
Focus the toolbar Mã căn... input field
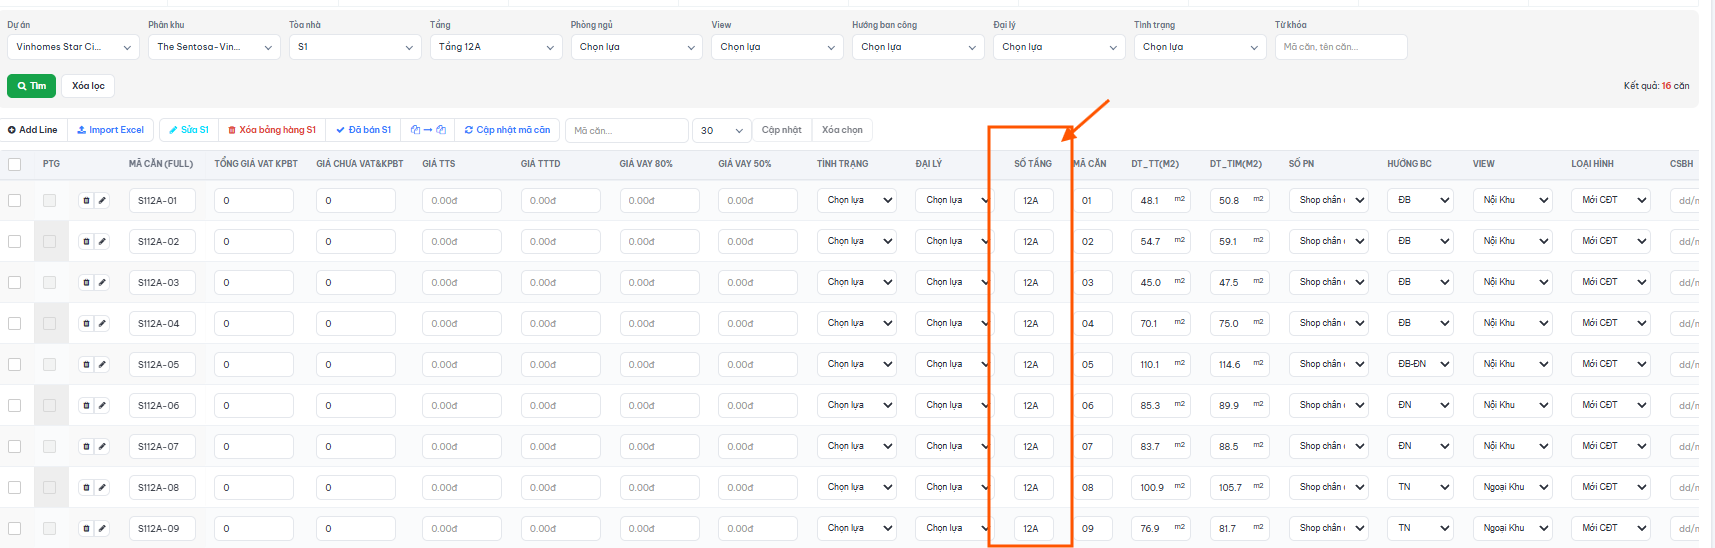627,131
